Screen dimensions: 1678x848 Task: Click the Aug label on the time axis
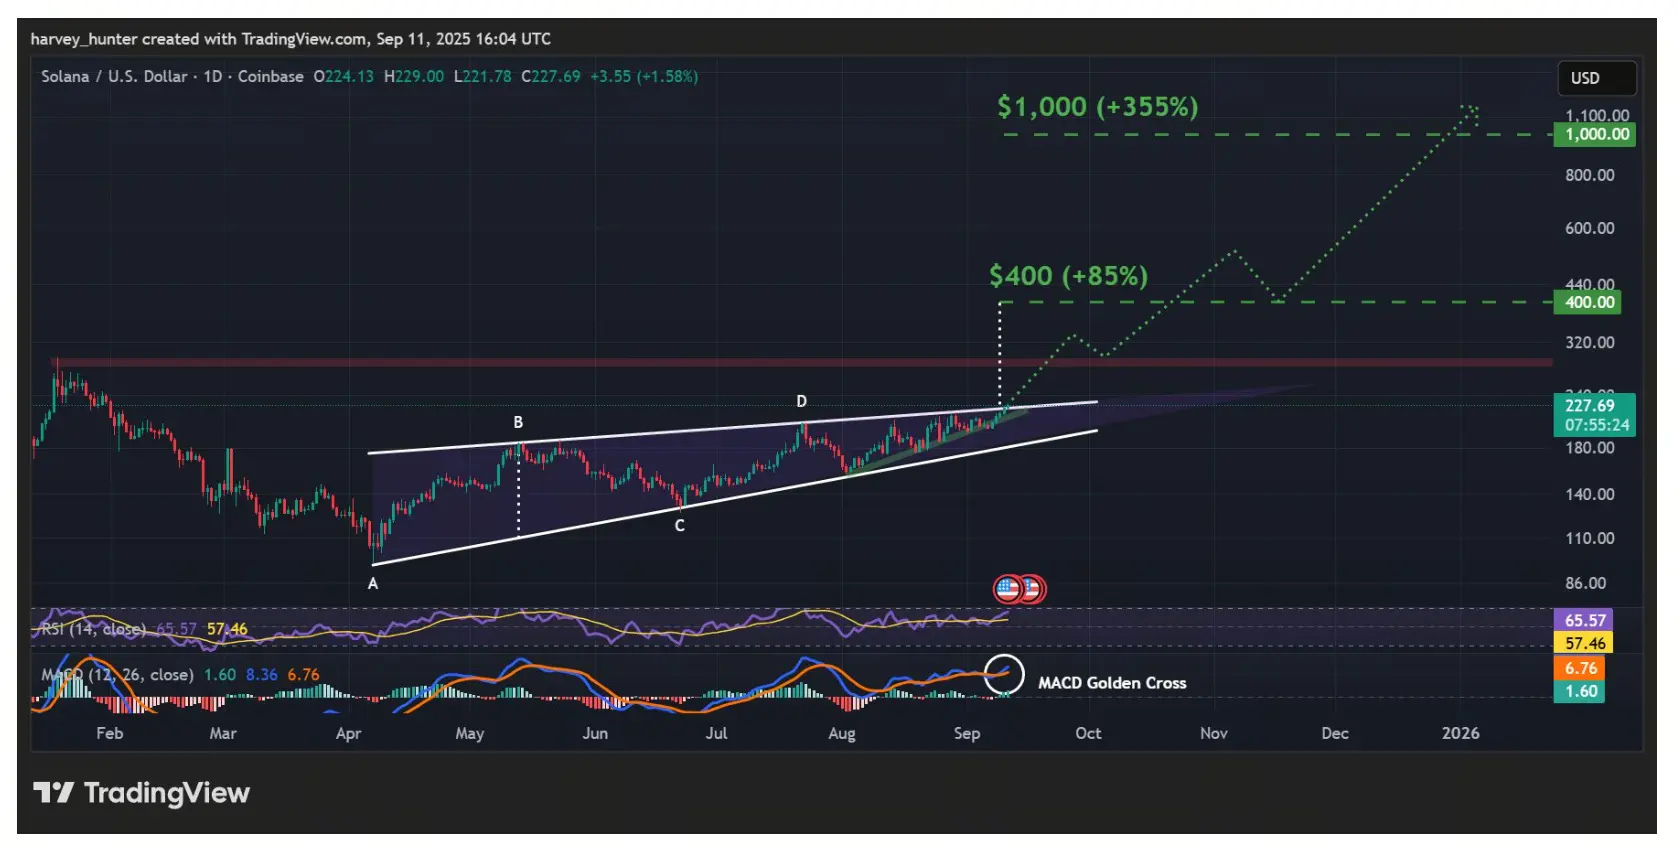click(842, 733)
